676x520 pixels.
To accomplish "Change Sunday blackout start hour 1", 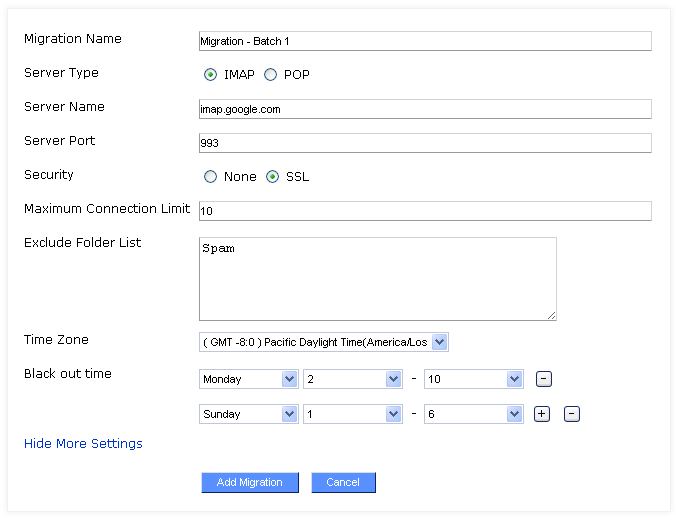I will (x=353, y=414).
